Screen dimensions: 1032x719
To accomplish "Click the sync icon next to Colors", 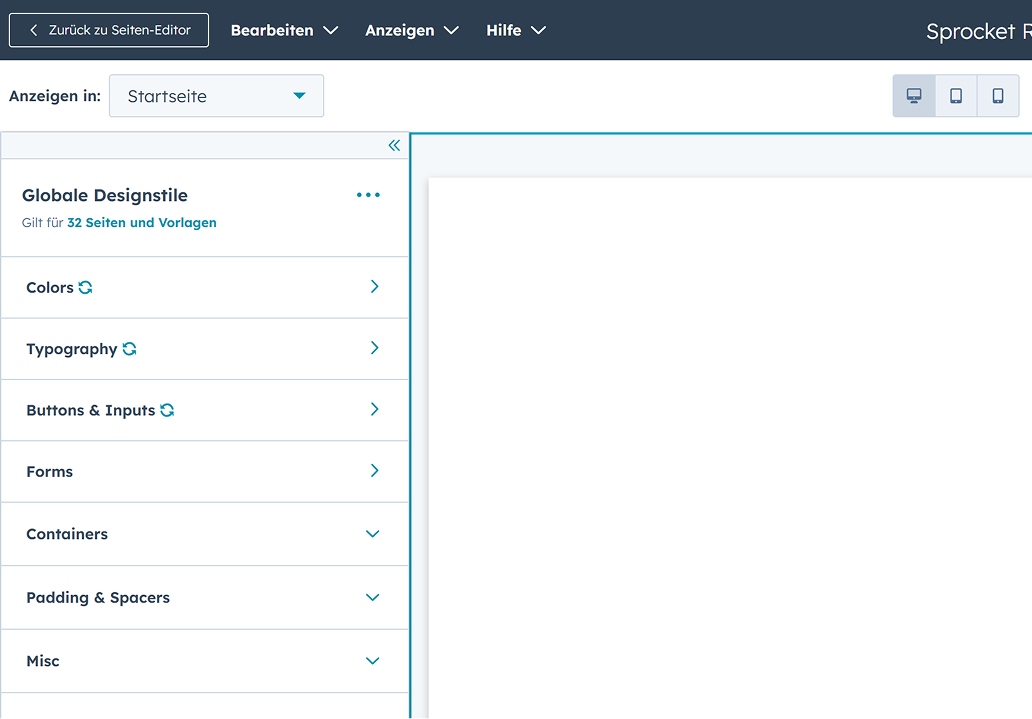I will (86, 288).
